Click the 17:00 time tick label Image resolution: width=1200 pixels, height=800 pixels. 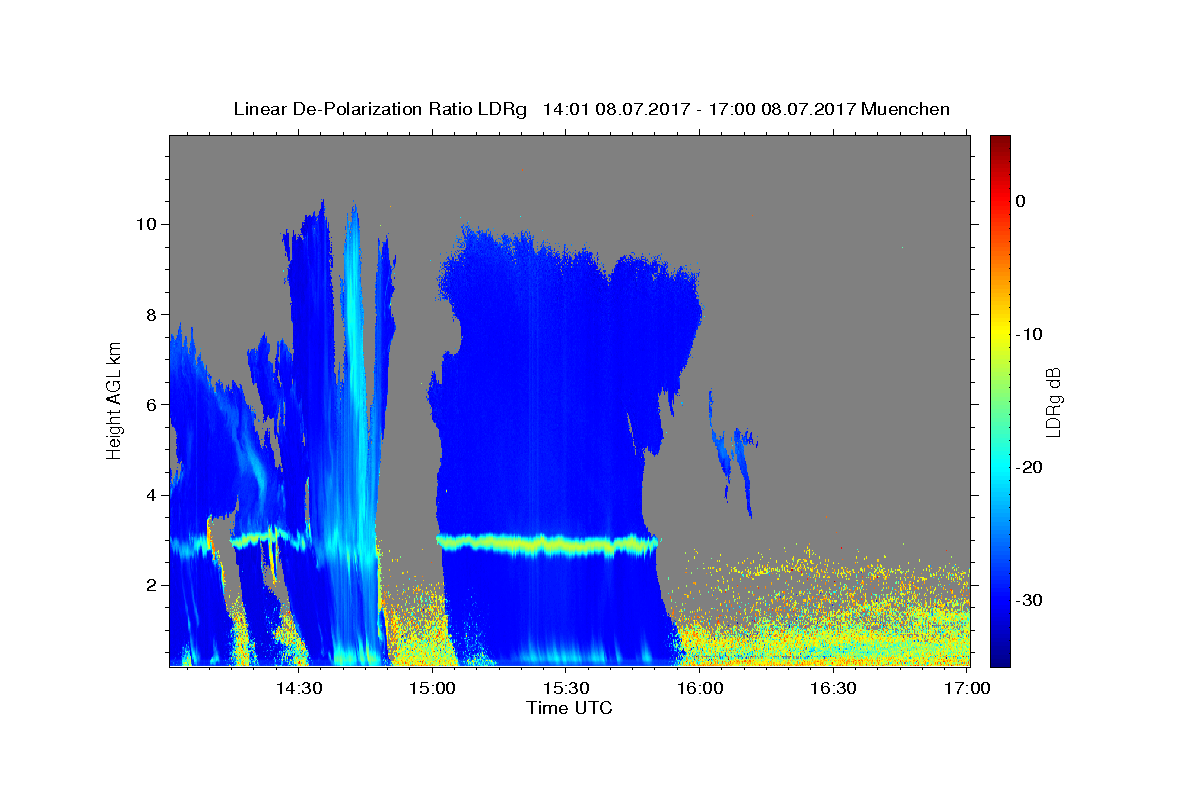pyautogui.click(x=967, y=689)
